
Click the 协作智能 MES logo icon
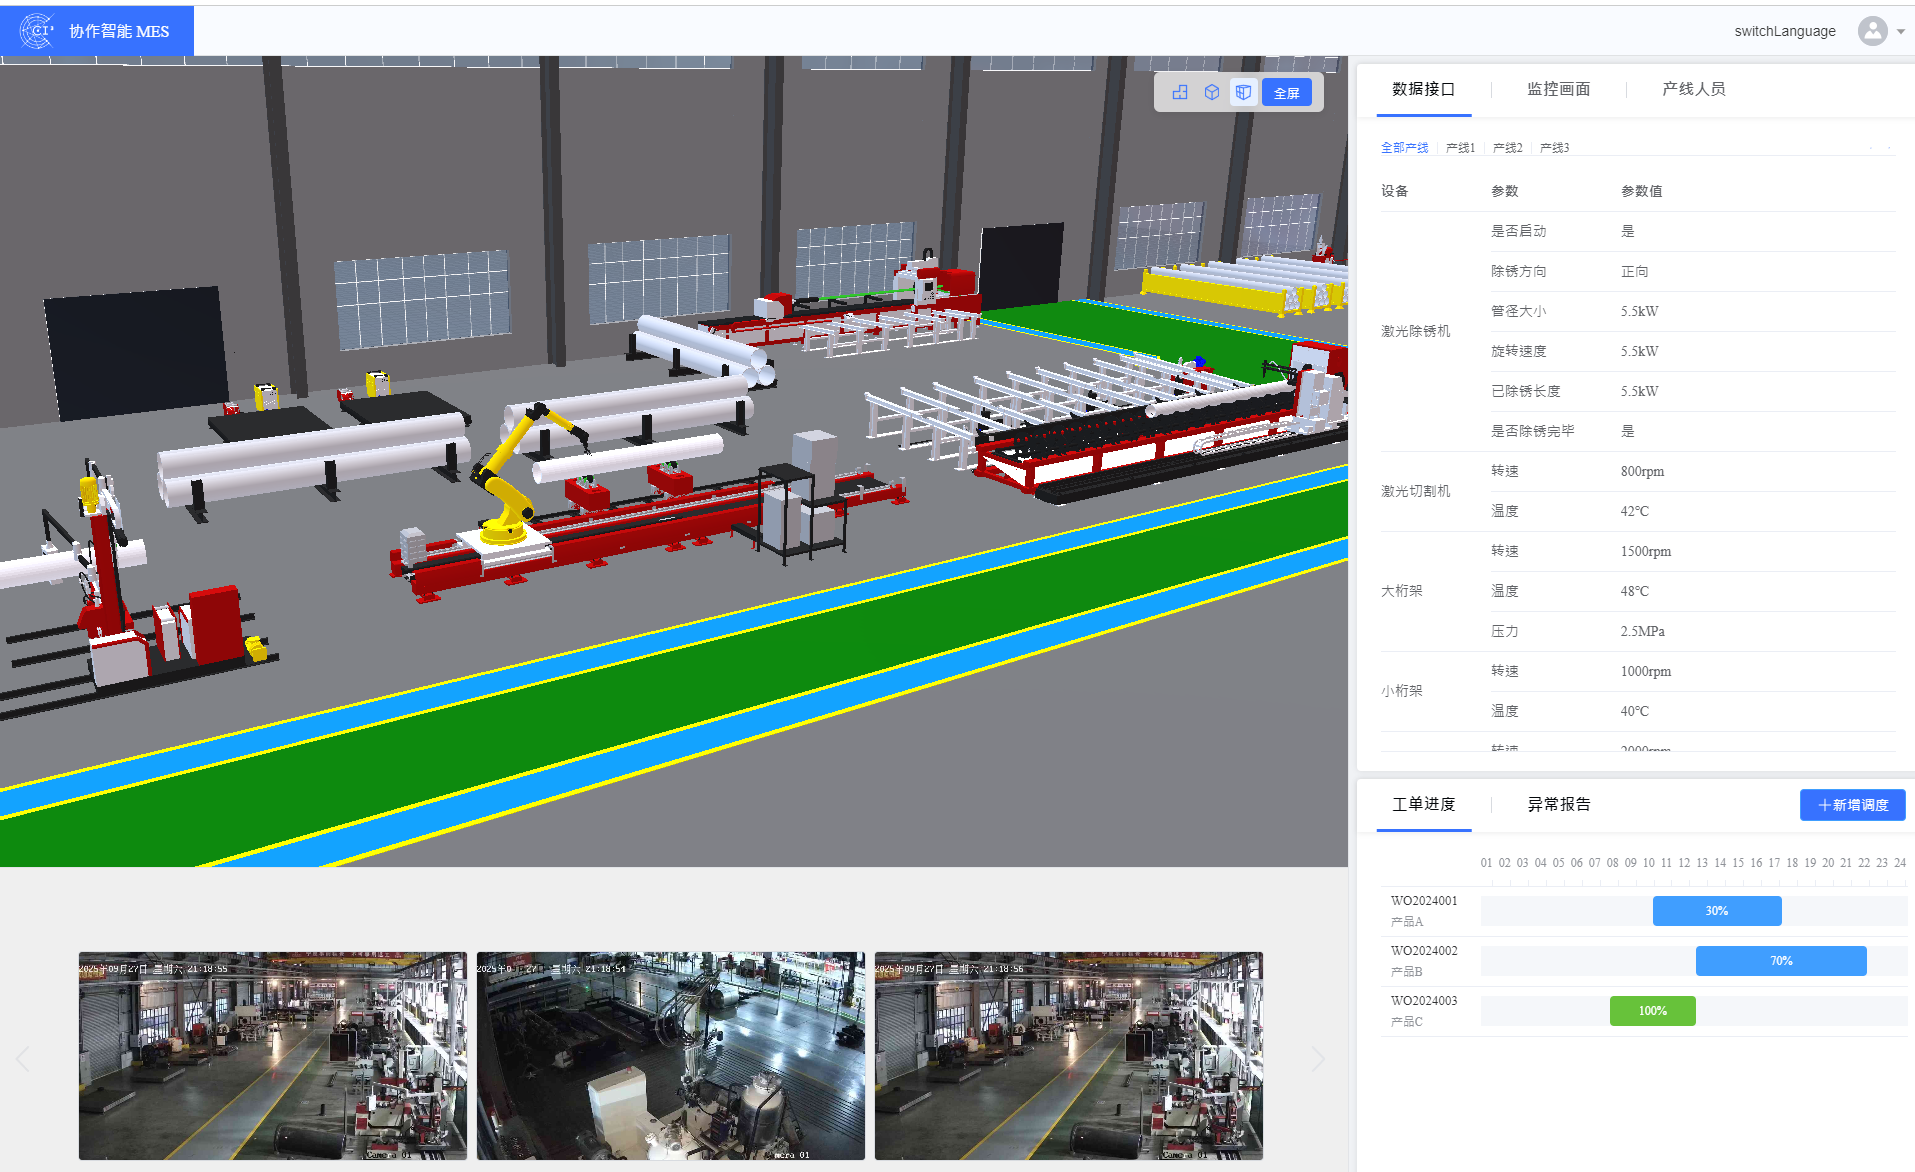[37, 31]
